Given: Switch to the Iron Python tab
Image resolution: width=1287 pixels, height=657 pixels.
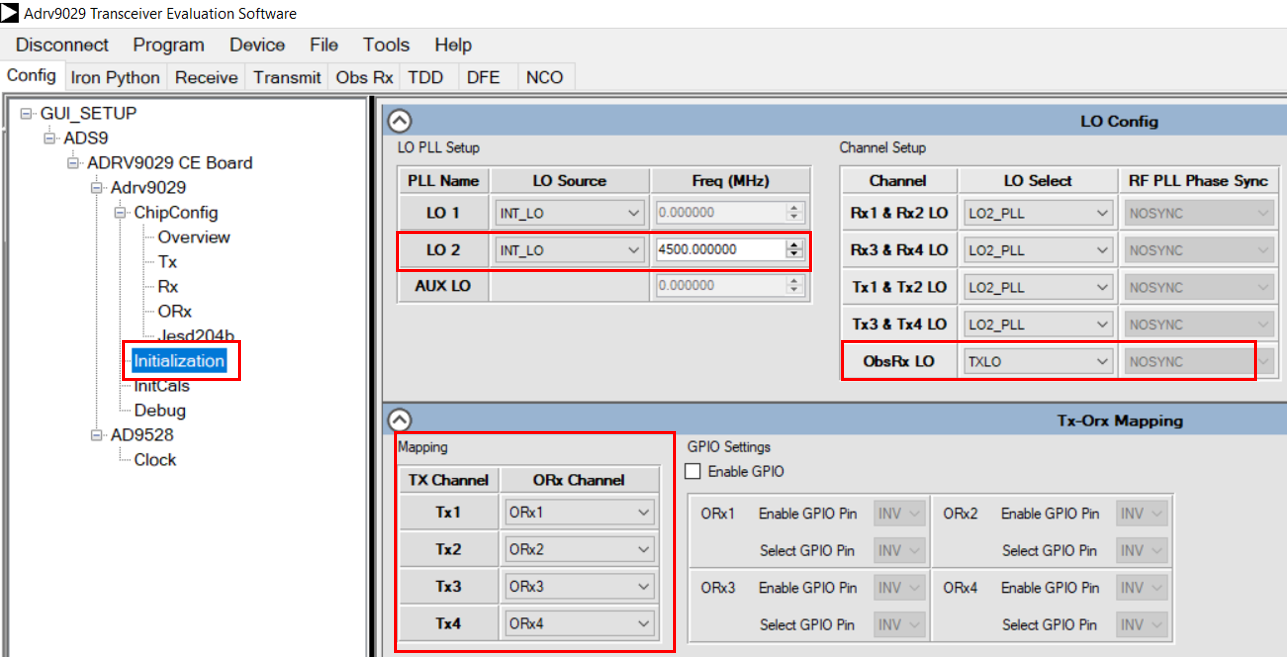Looking at the screenshot, I should (115, 77).
